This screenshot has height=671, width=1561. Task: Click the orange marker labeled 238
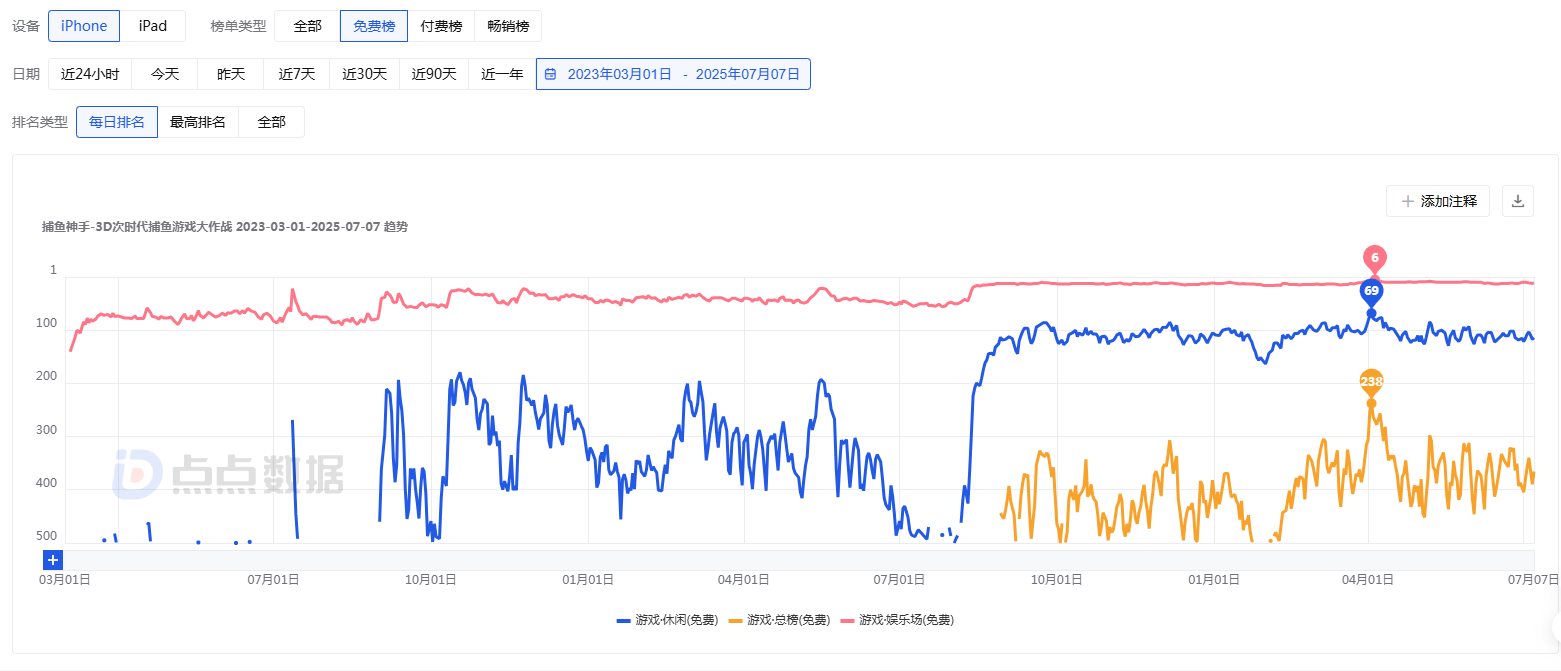pos(1371,382)
